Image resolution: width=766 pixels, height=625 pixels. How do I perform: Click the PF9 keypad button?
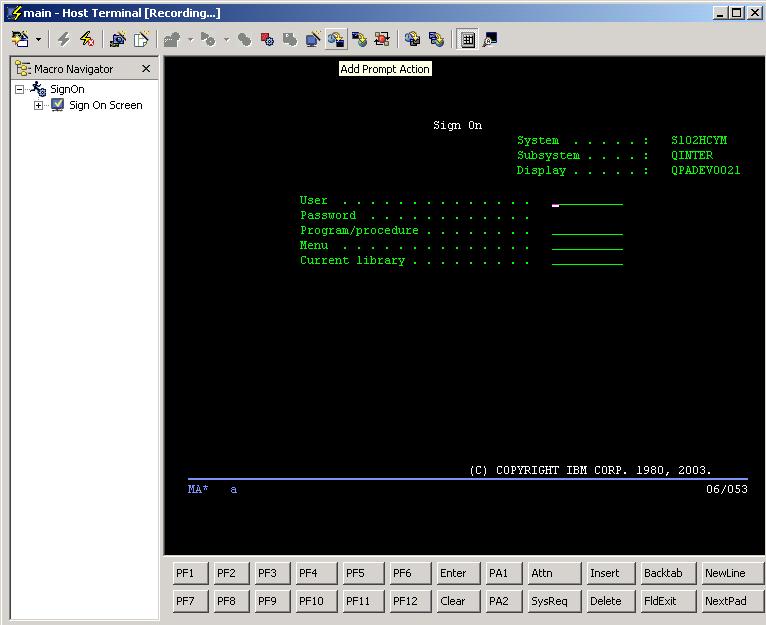coord(273,601)
